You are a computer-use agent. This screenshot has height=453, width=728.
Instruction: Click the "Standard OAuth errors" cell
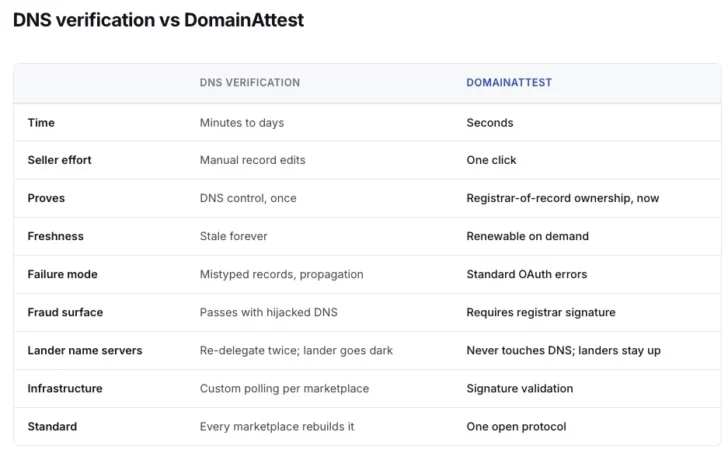(x=526, y=274)
